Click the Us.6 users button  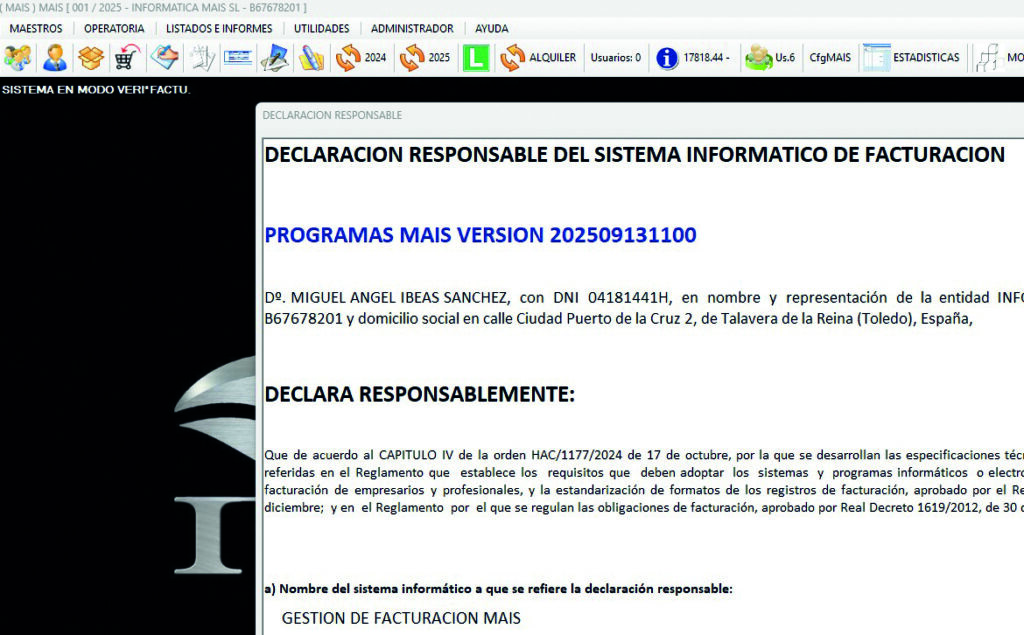(x=771, y=58)
